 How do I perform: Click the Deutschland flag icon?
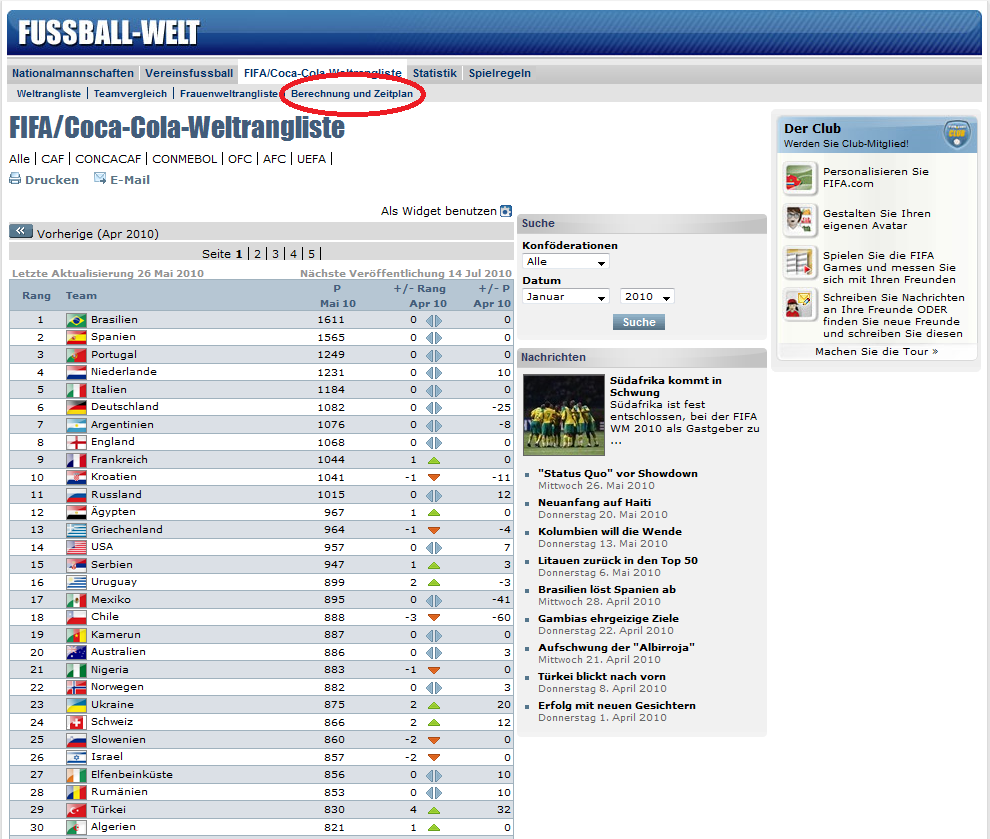click(76, 408)
